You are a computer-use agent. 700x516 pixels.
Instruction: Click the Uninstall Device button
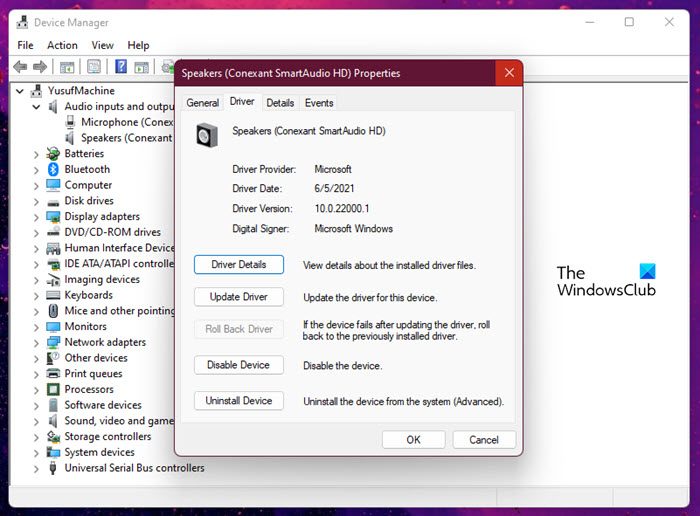(x=239, y=400)
